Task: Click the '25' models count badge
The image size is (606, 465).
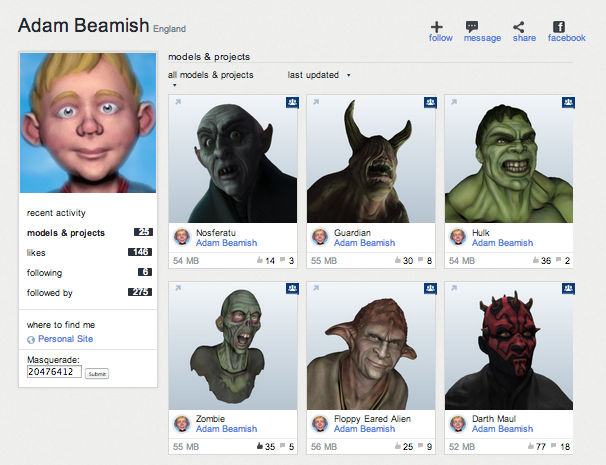Action: click(x=143, y=232)
